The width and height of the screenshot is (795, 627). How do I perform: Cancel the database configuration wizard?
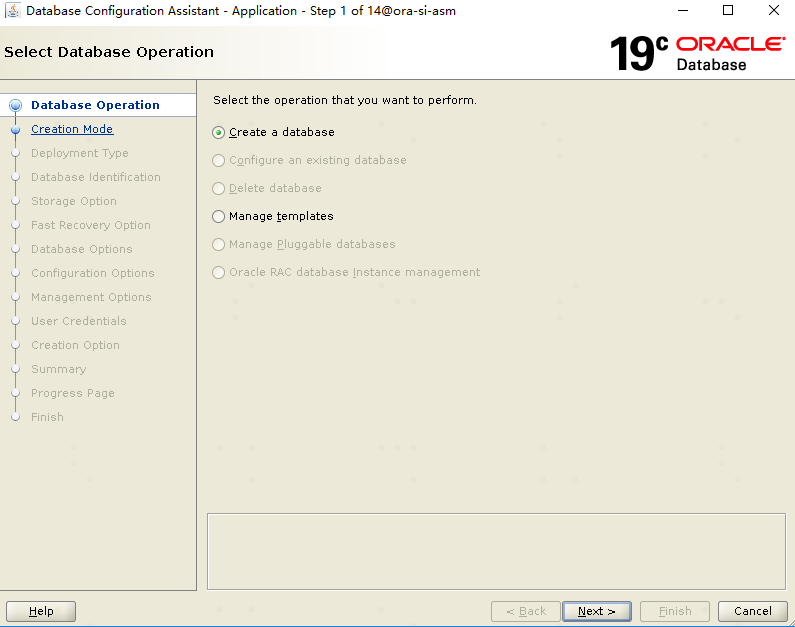click(753, 611)
